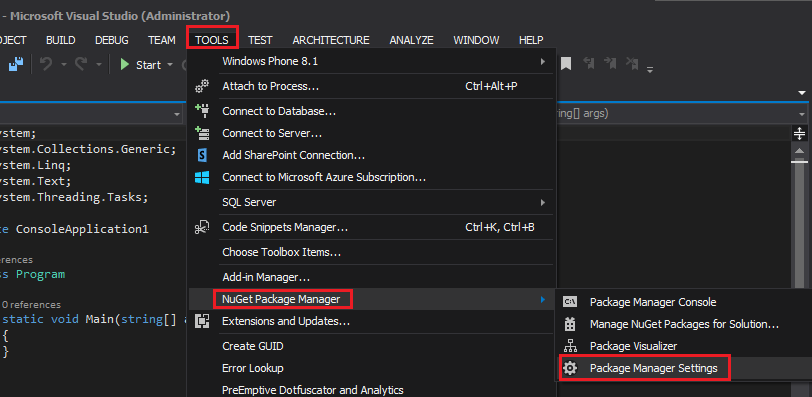
Task: Click the plug icon for Connect to Database
Action: [x=202, y=111]
